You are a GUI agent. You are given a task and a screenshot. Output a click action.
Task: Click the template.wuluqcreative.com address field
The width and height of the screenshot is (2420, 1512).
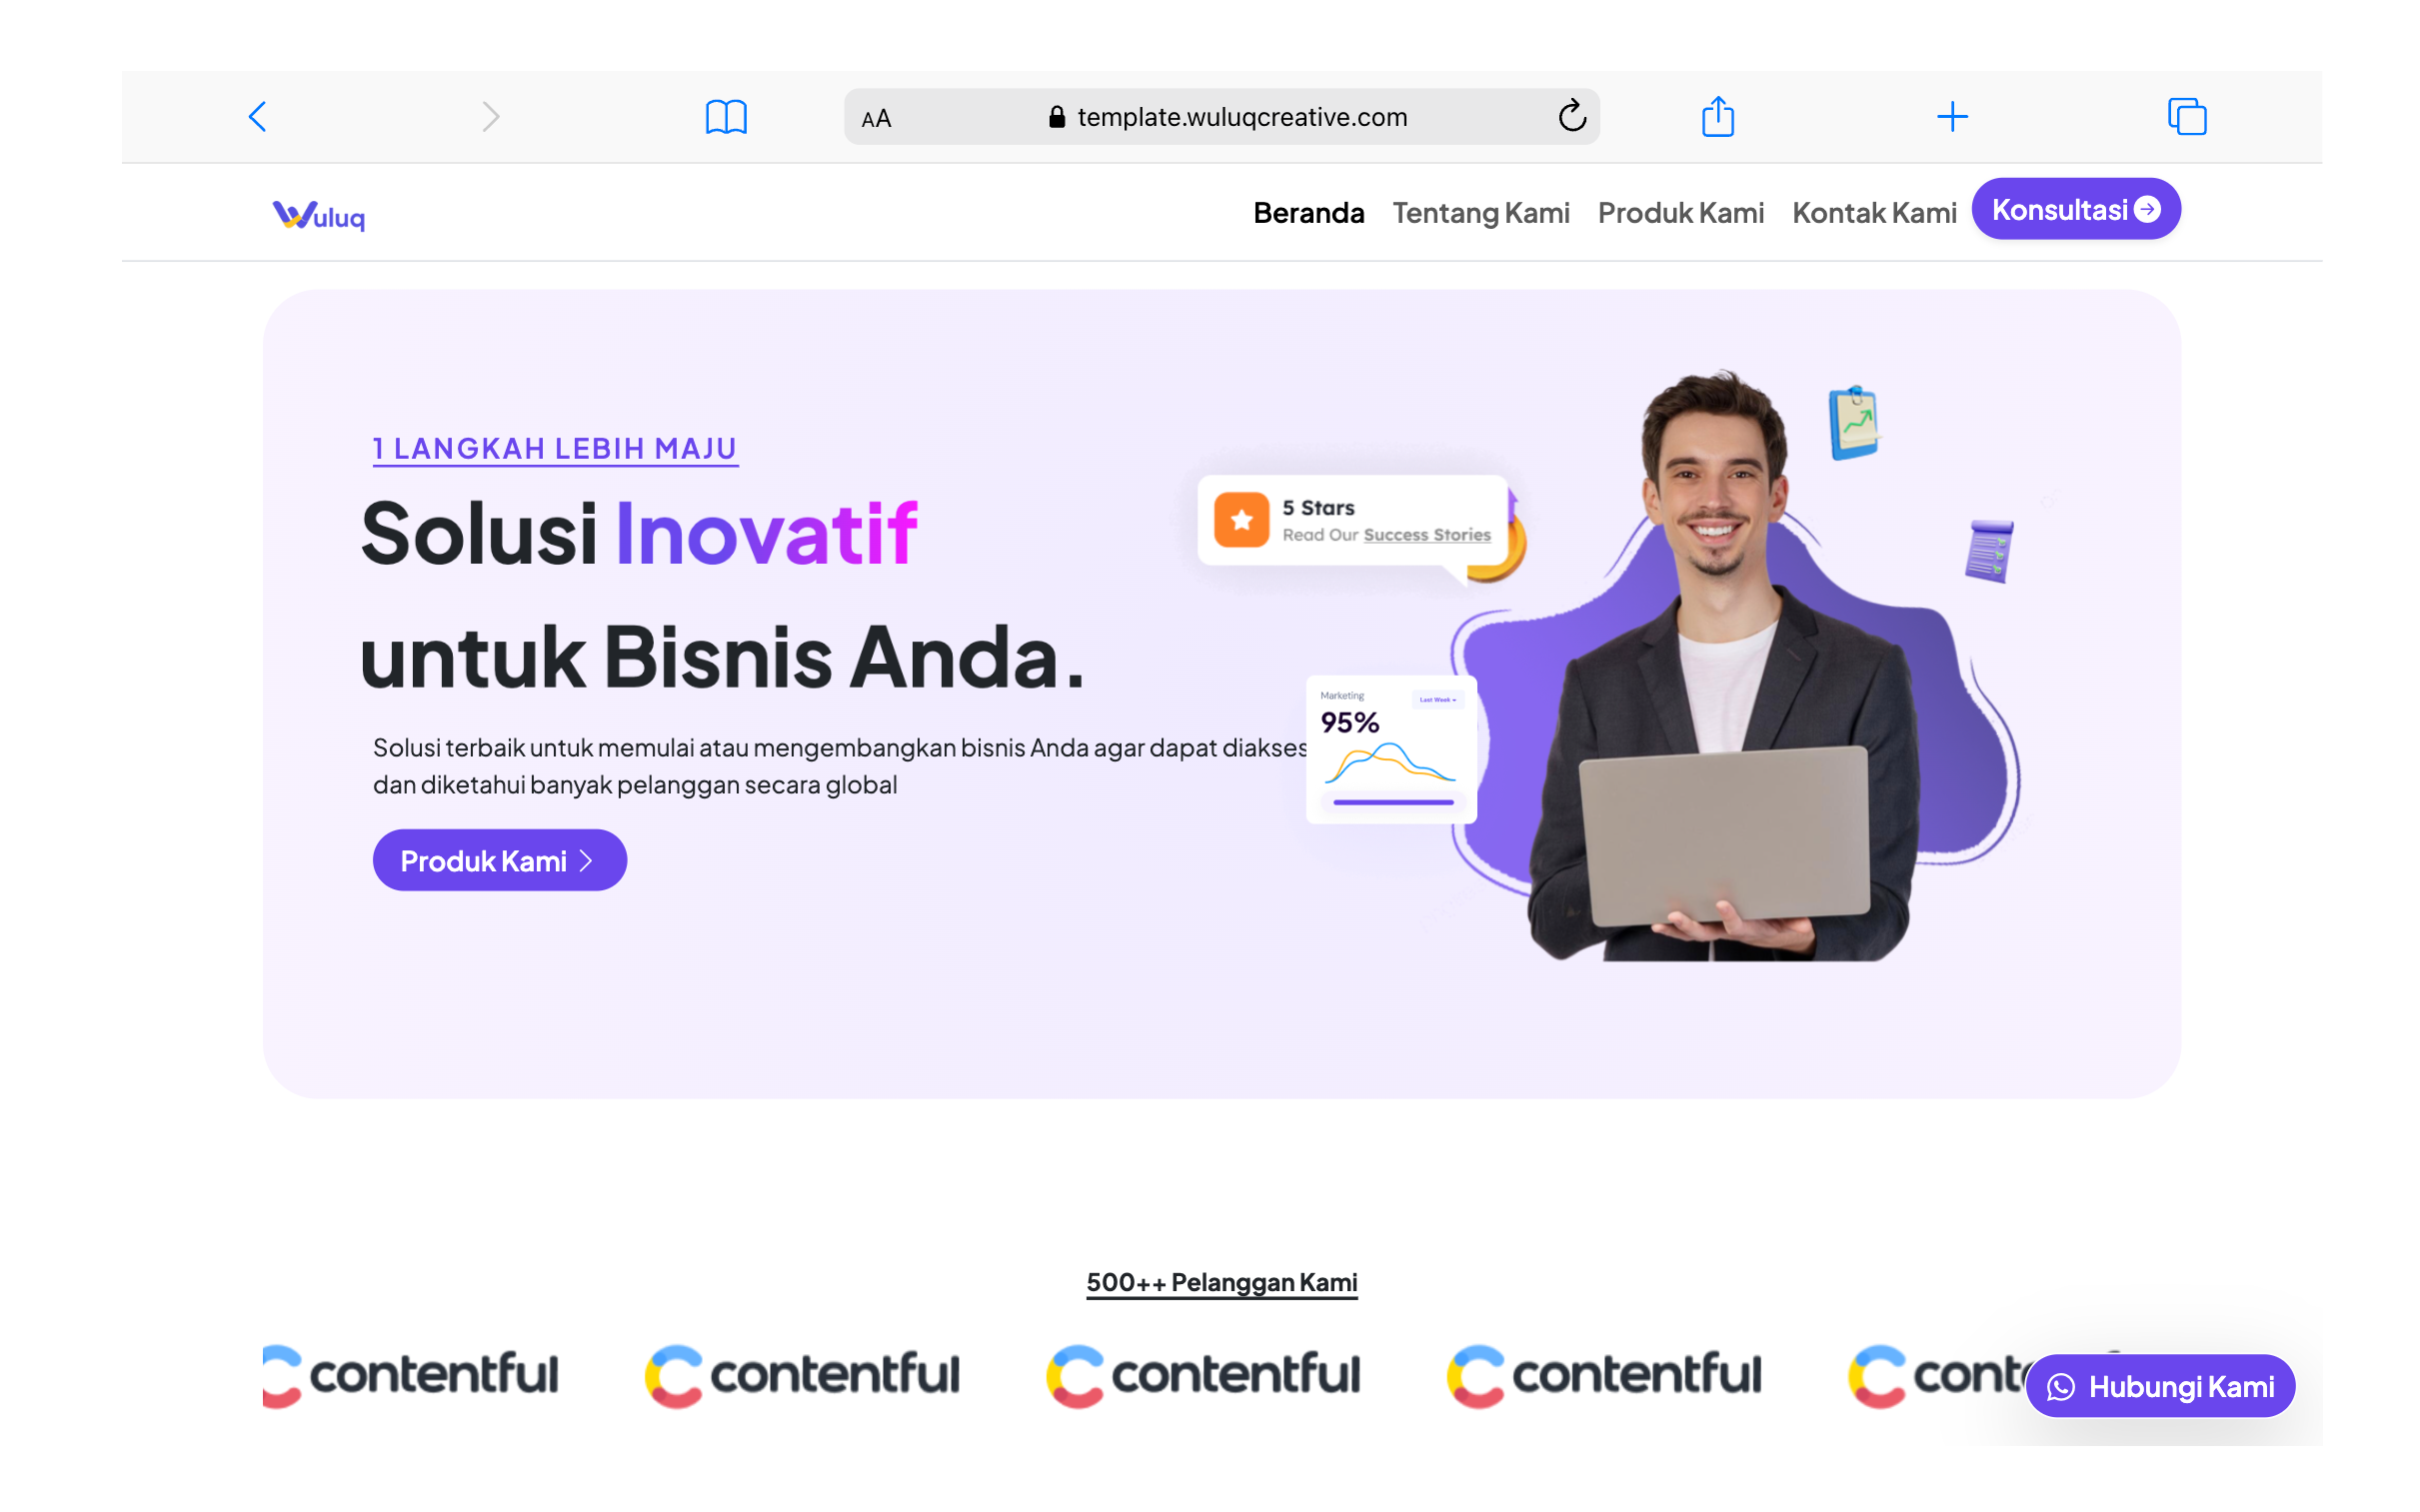pyautogui.click(x=1221, y=117)
